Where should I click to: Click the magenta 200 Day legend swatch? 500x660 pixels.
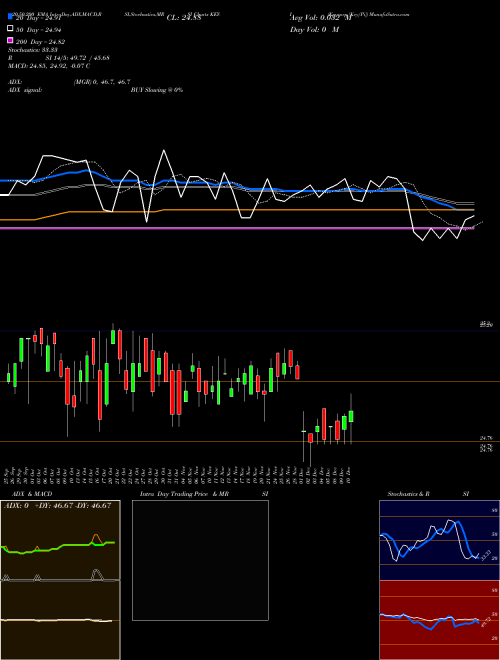pos(10,40)
